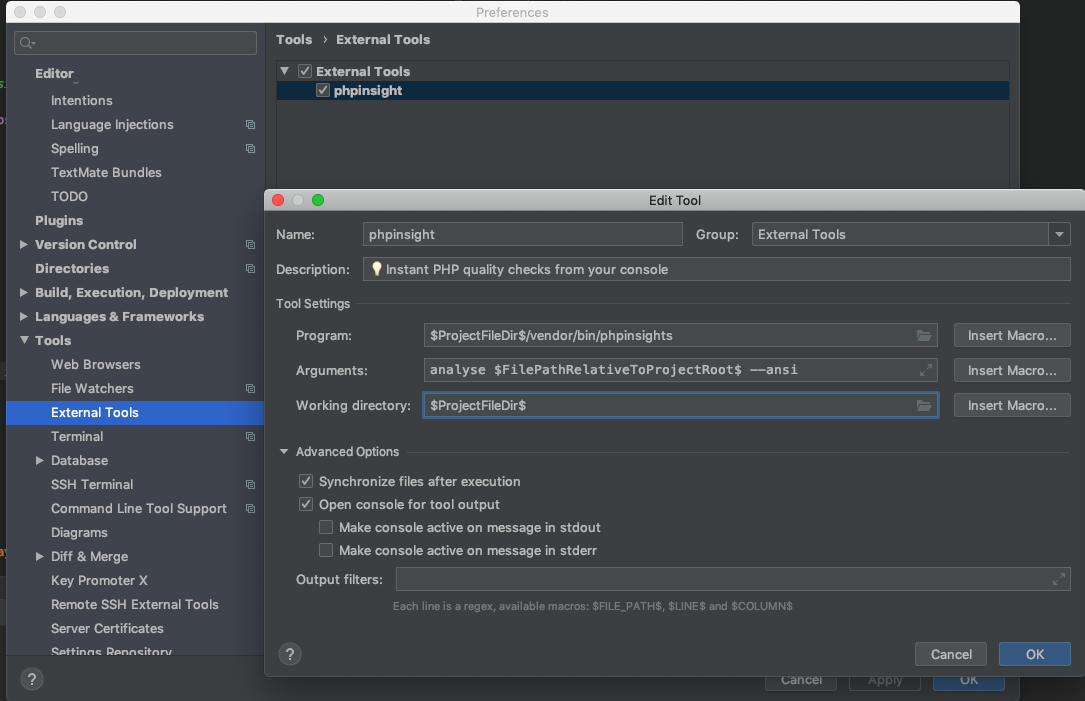This screenshot has height=701, width=1085.
Task: Close the Edit Tool dialog window
Action: [x=278, y=200]
